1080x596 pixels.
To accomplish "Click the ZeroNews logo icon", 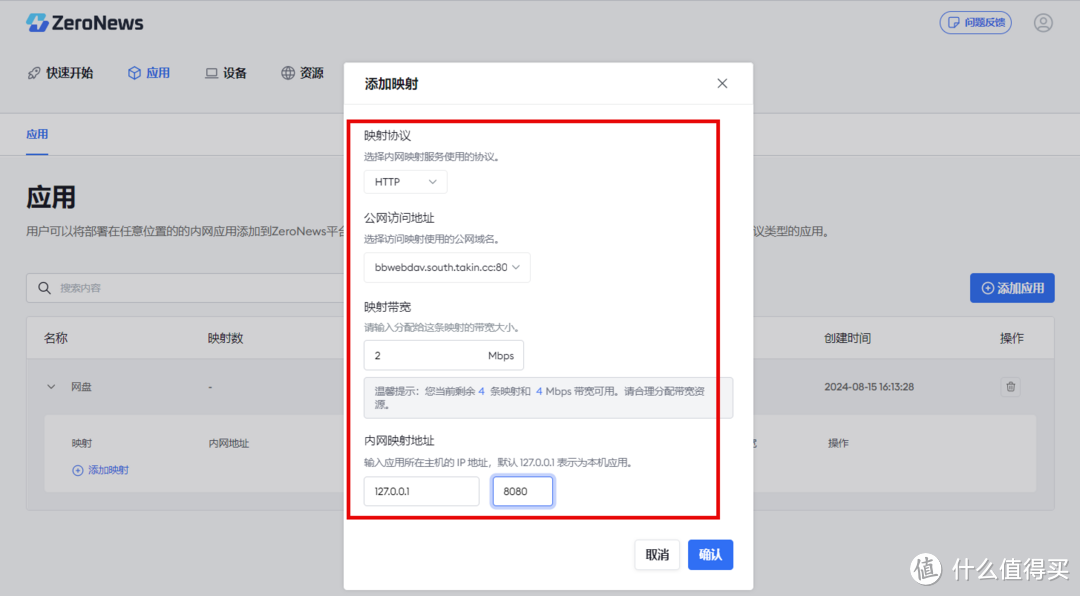I will [37, 22].
